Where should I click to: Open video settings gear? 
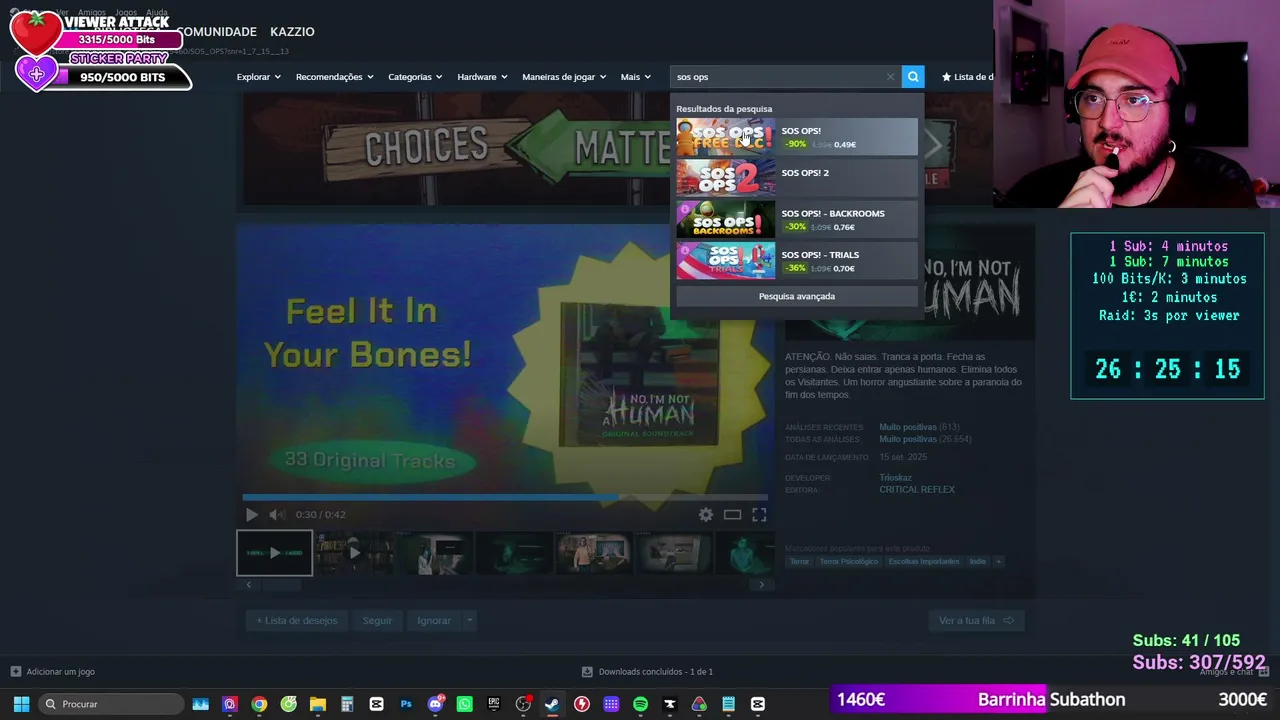pyautogui.click(x=706, y=515)
